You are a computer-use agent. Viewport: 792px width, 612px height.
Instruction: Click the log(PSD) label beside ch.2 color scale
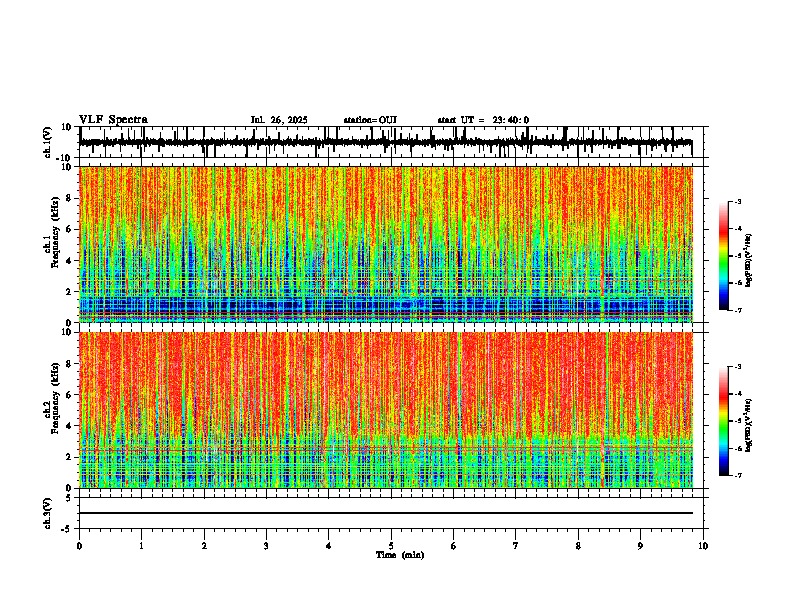749,425
